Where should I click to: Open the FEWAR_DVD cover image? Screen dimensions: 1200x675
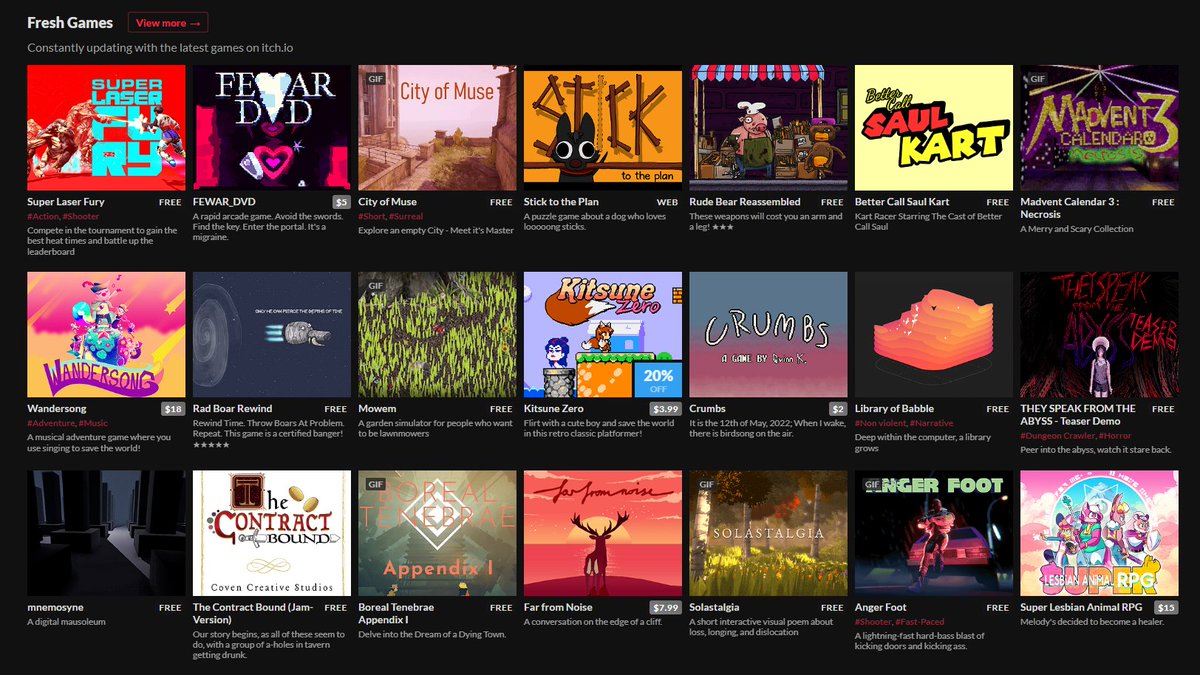(272, 128)
